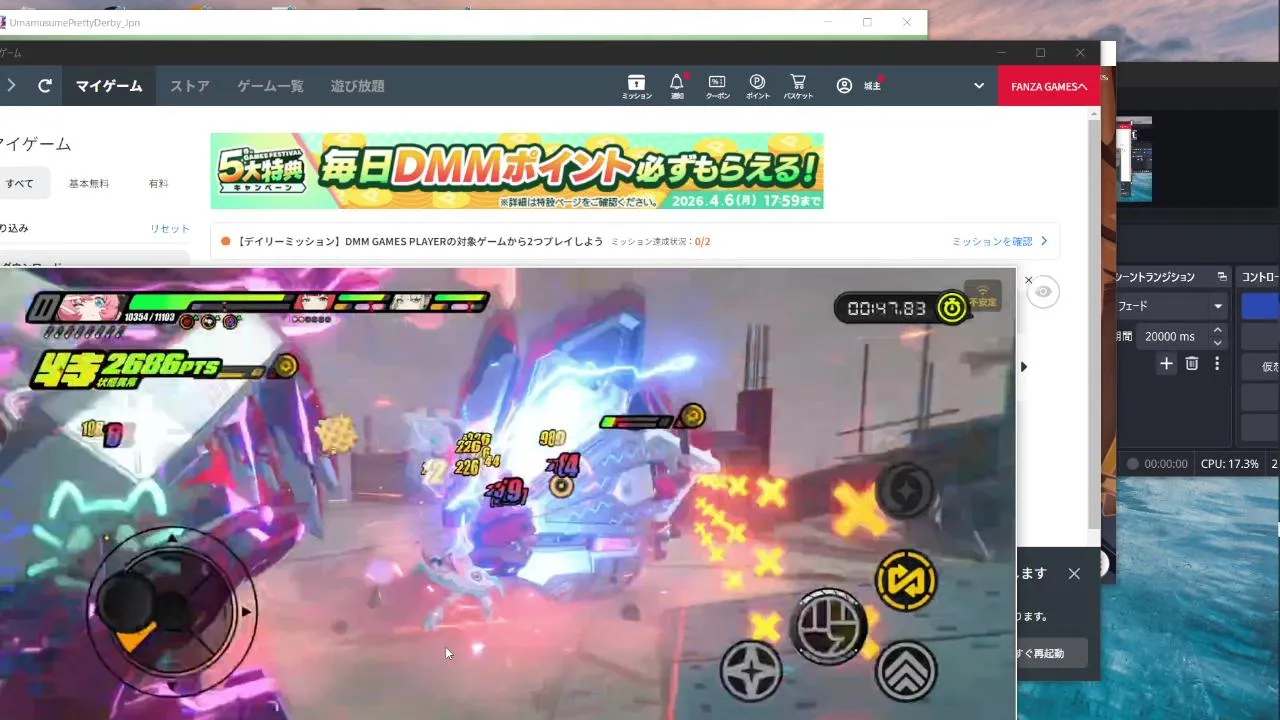Tap the player HP bar 10354/11103
Screen dimensions: 1280x720
click(x=208, y=304)
